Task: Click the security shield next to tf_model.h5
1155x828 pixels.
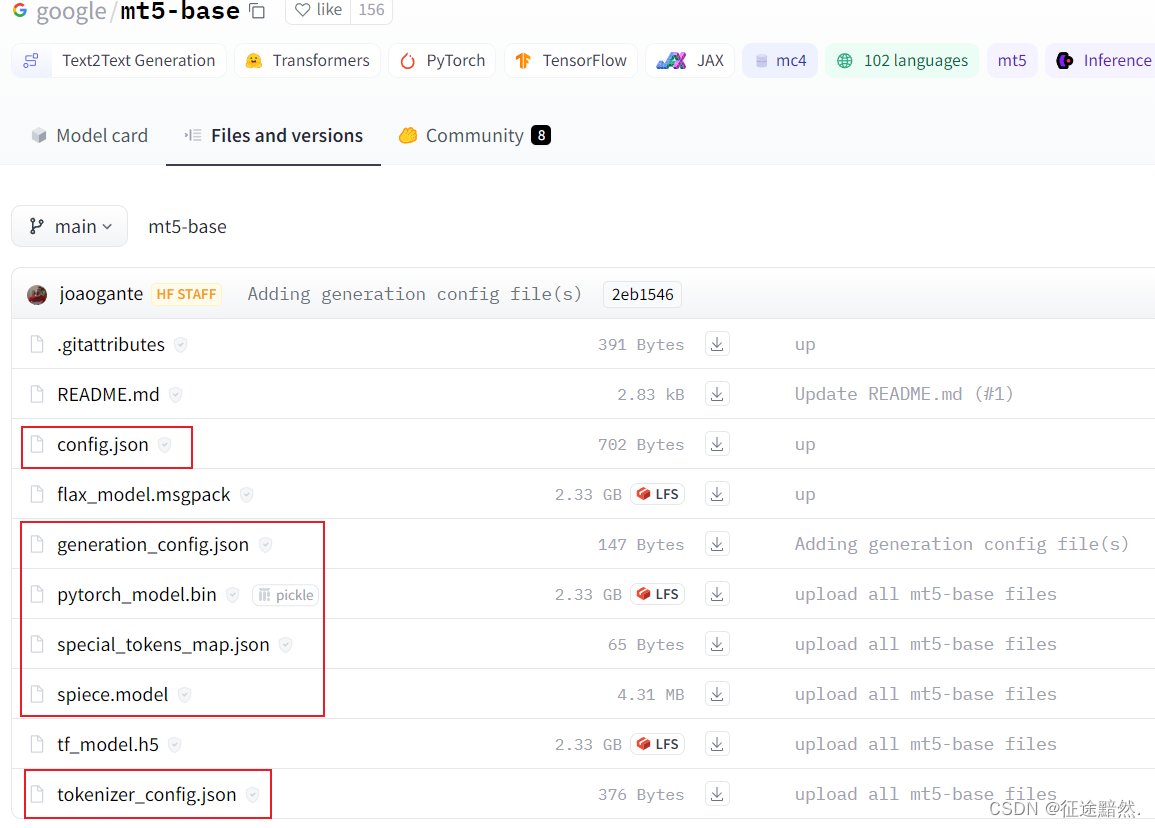Action: pos(175,745)
